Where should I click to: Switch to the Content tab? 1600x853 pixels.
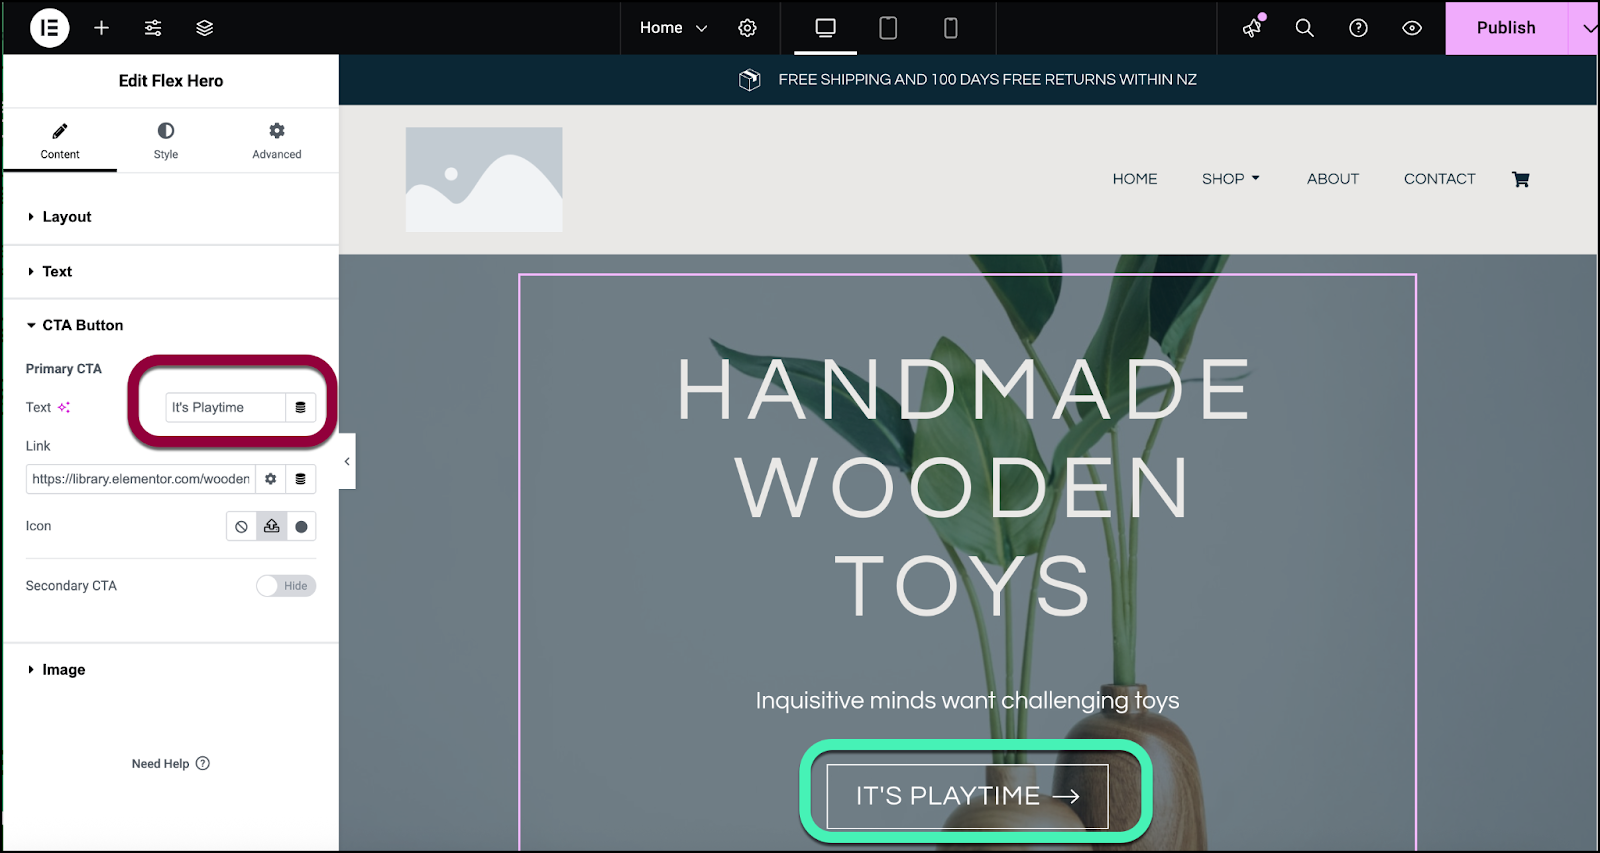click(60, 141)
